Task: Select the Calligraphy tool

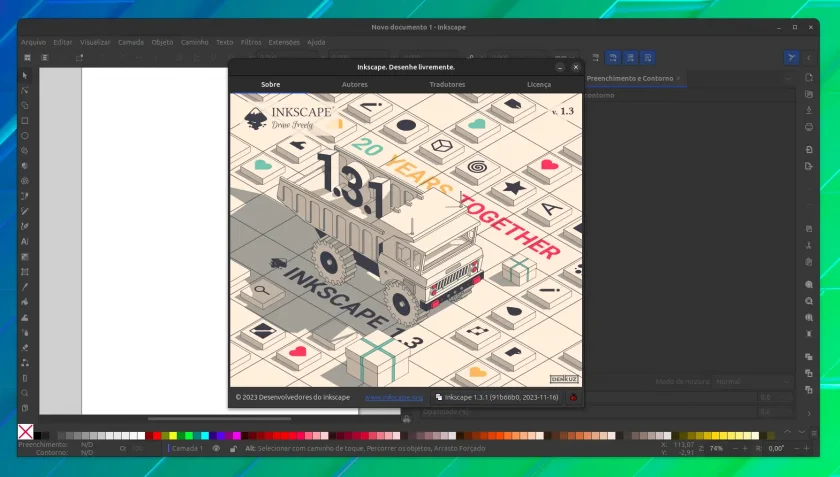Action: click(x=25, y=226)
